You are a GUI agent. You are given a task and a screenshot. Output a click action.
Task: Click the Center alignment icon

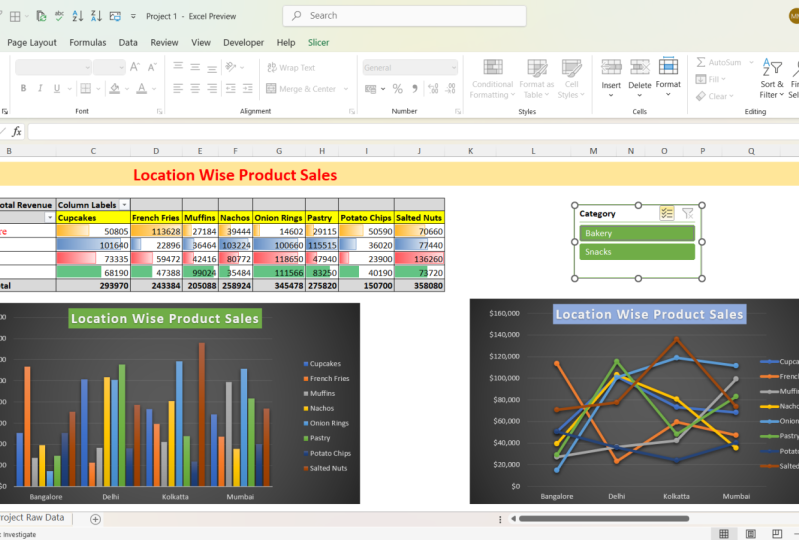[x=195, y=89]
